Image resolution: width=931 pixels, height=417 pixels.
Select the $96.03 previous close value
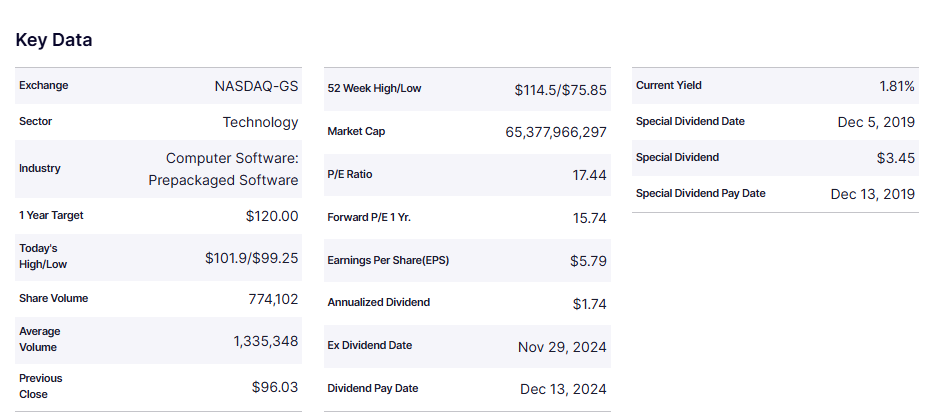275,386
